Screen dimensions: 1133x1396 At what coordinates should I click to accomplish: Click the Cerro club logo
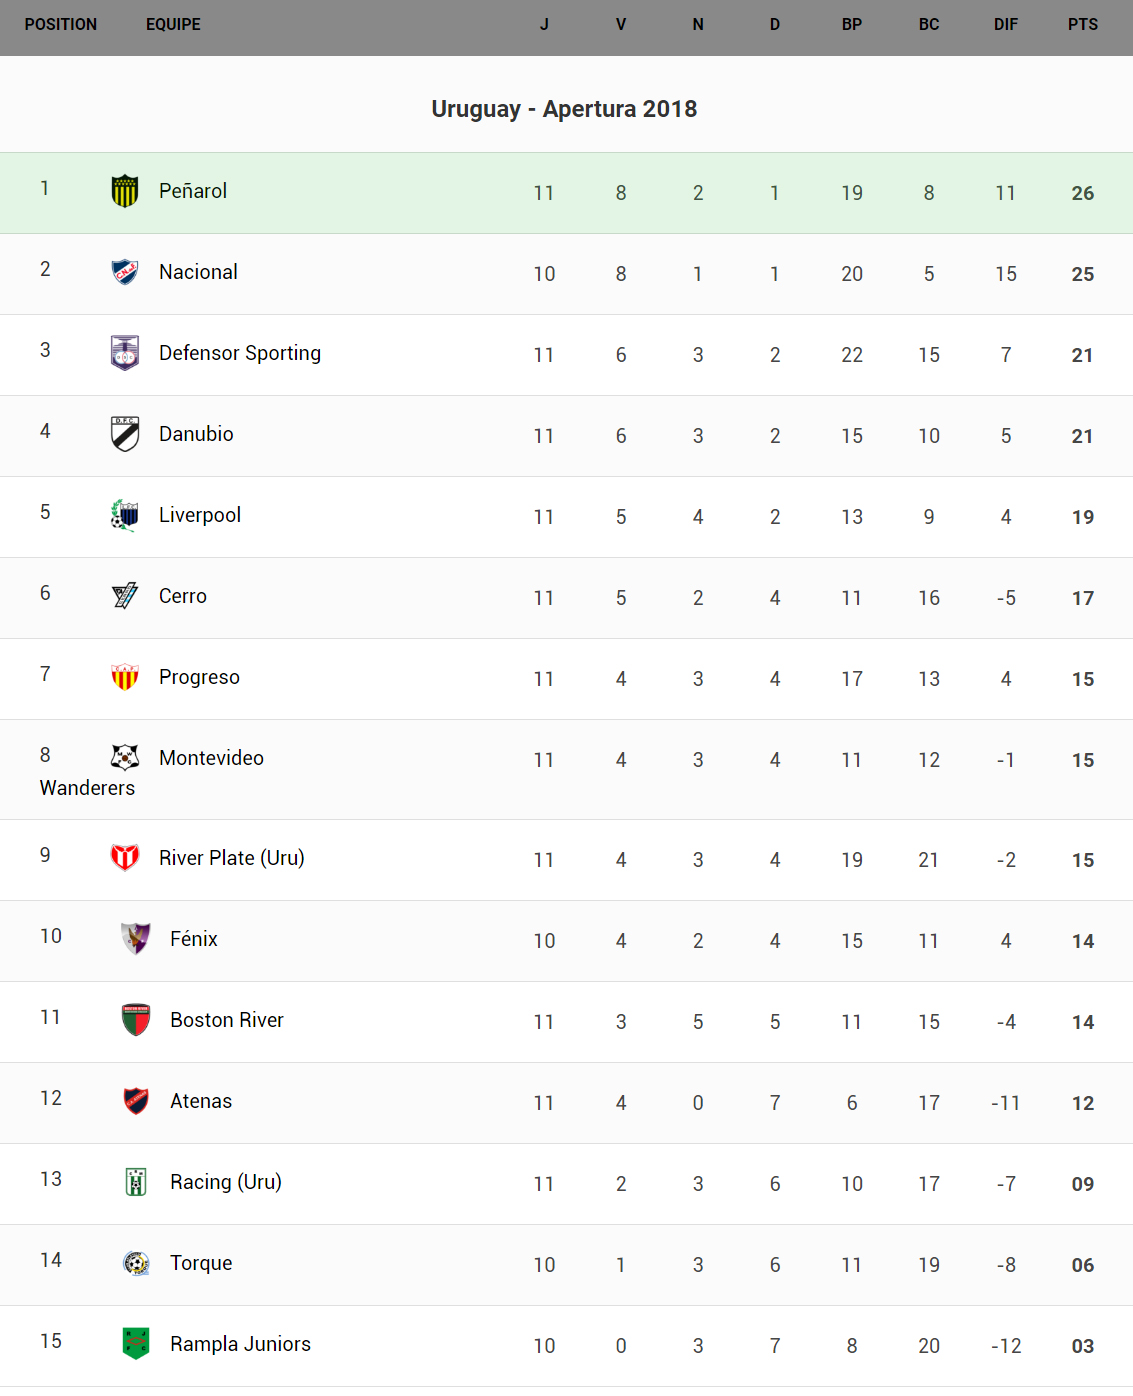pos(125,596)
